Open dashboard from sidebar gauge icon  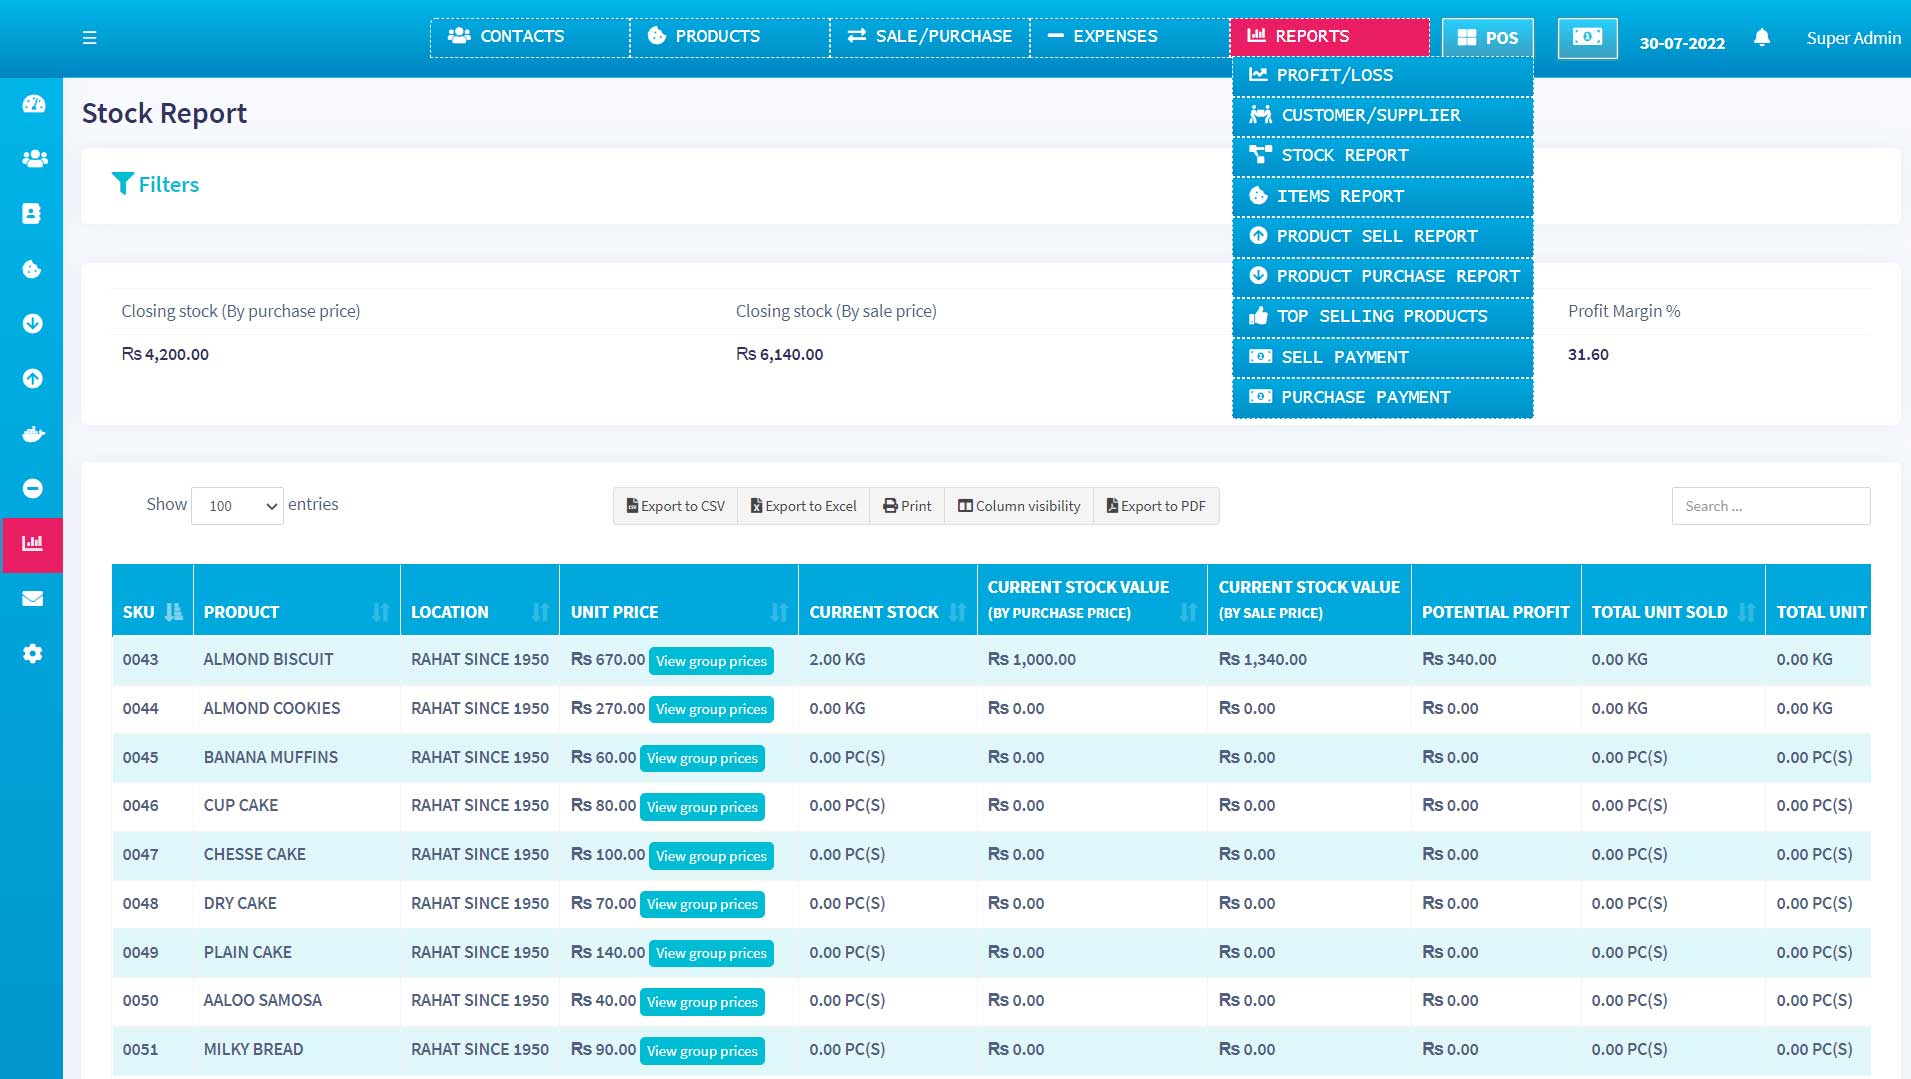tap(33, 104)
